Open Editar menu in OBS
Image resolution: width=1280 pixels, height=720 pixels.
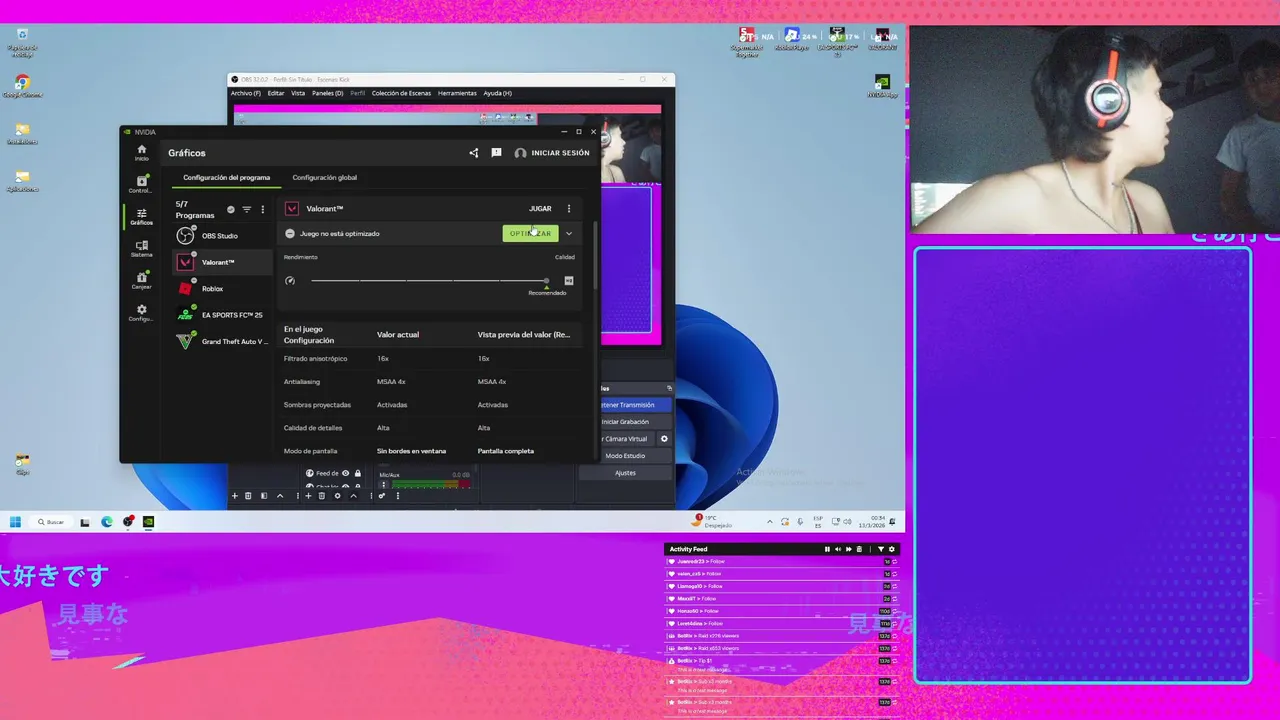(276, 93)
